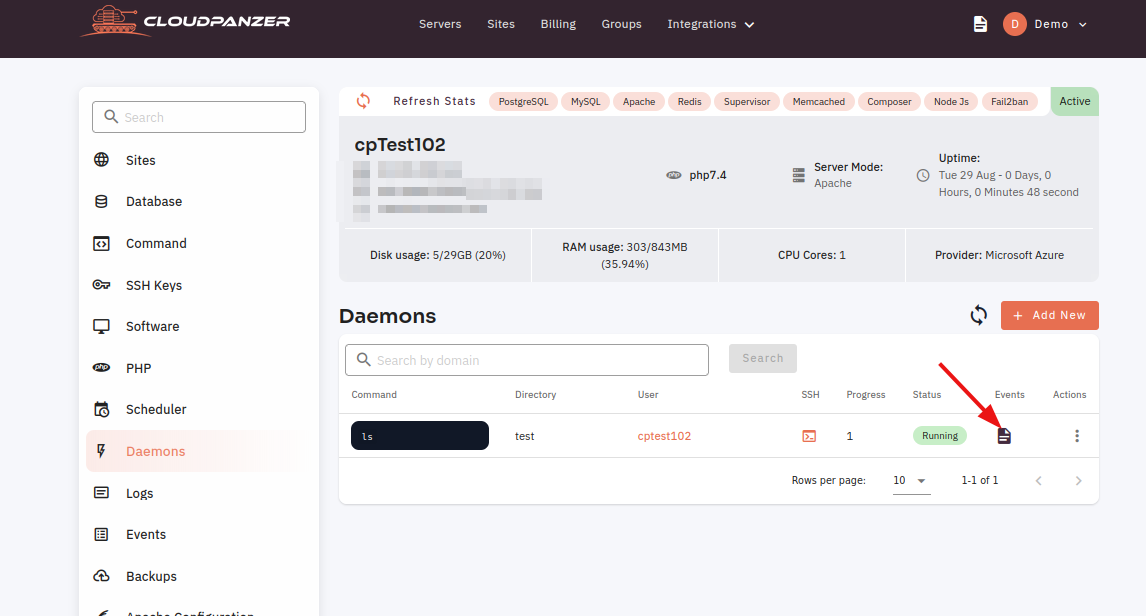The width and height of the screenshot is (1146, 616).
Task: Click the Demo user avatar circle
Action: coord(1014,24)
